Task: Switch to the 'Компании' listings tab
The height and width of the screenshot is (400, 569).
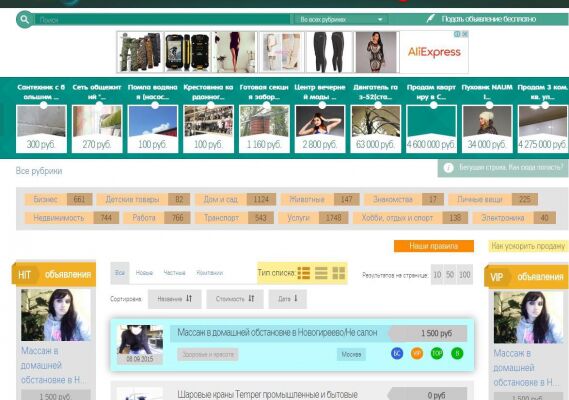Action: tap(210, 273)
